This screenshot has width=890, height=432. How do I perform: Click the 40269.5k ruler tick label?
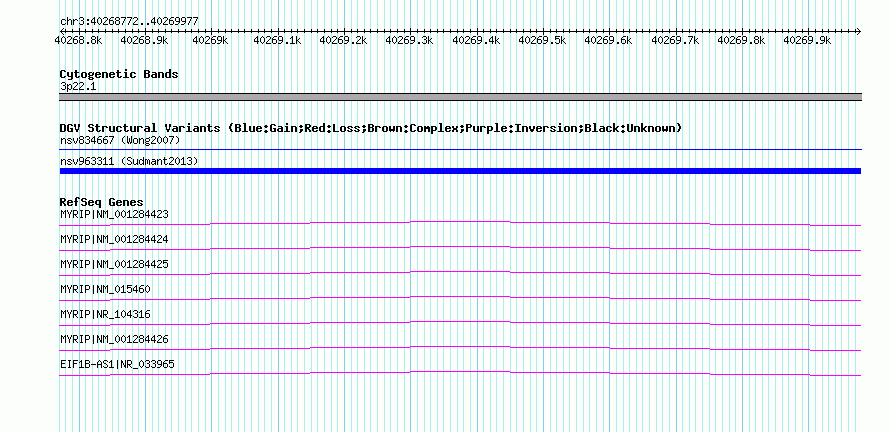point(543,40)
